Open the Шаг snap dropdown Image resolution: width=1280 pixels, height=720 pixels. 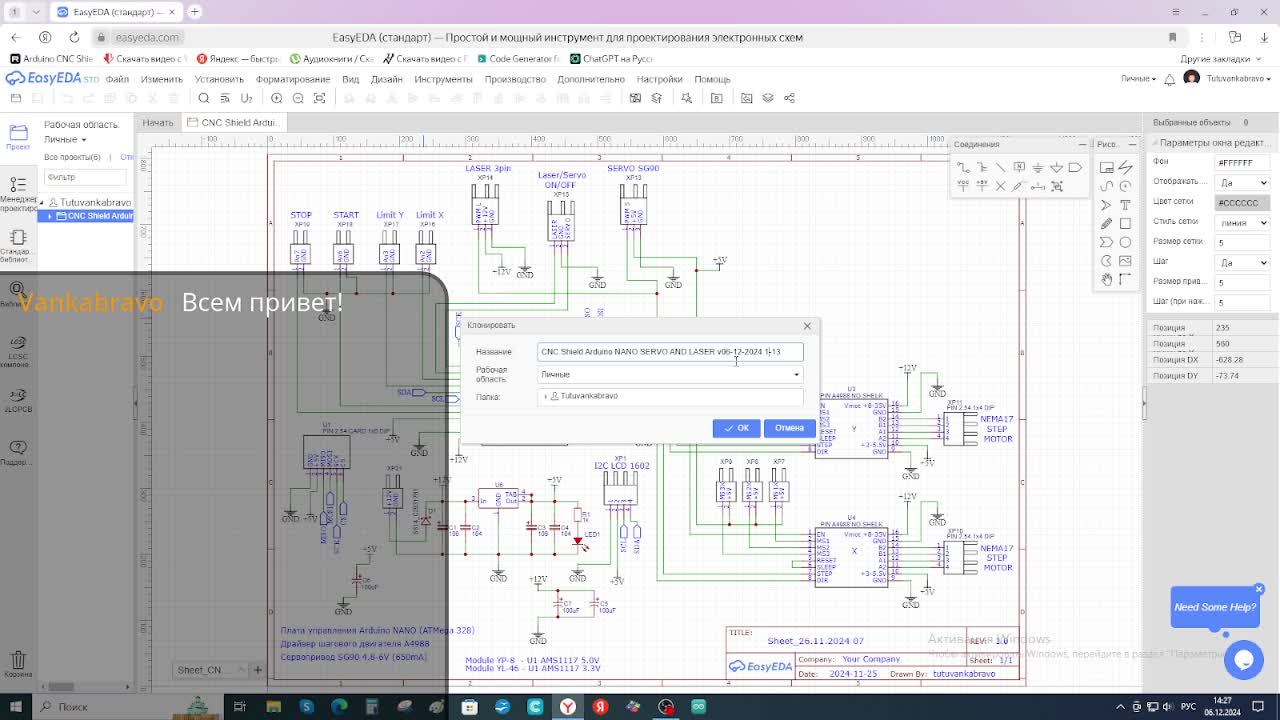coord(1243,262)
